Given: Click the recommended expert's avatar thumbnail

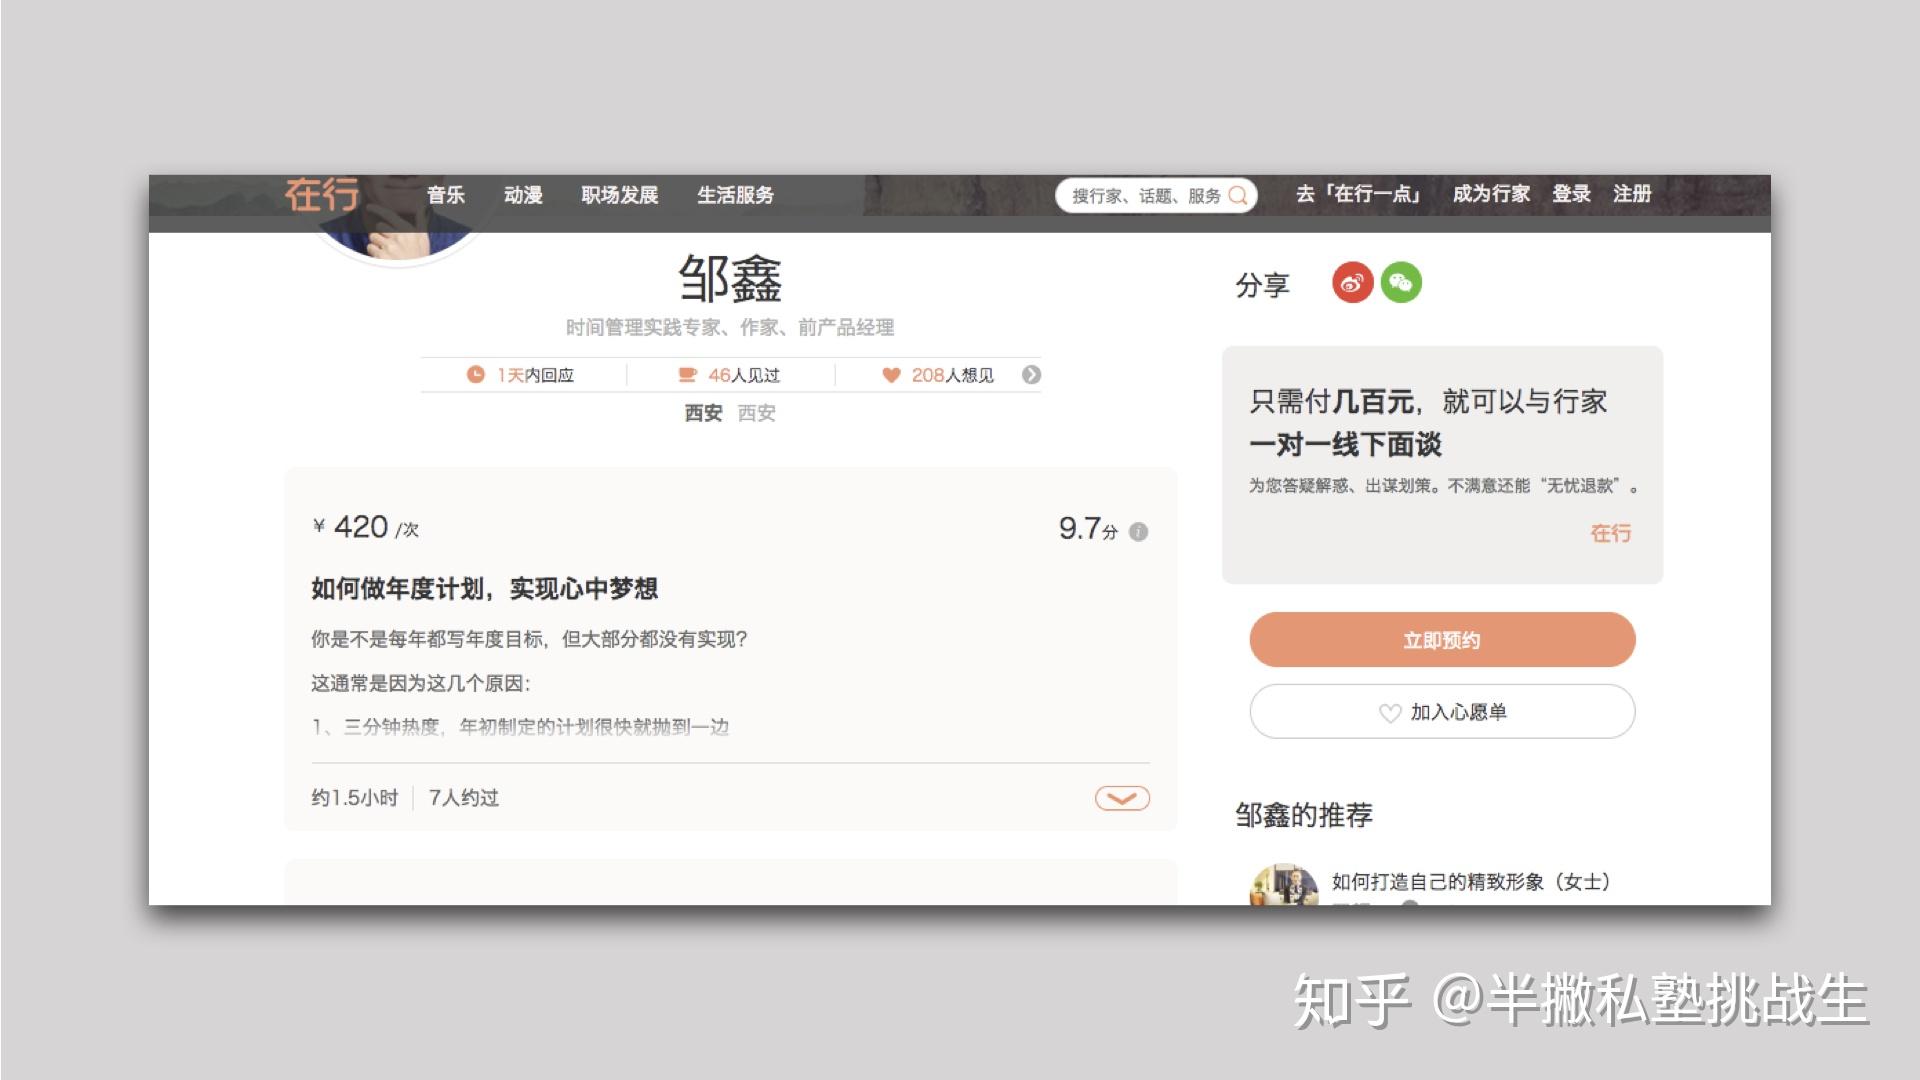Looking at the screenshot, I should coord(1284,885).
